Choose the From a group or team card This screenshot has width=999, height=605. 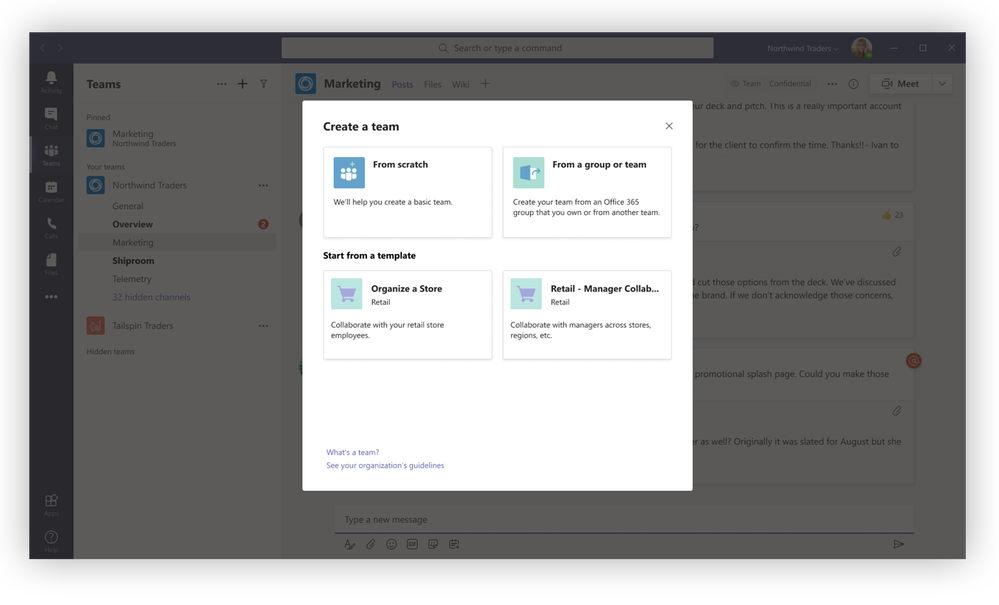tap(587, 192)
